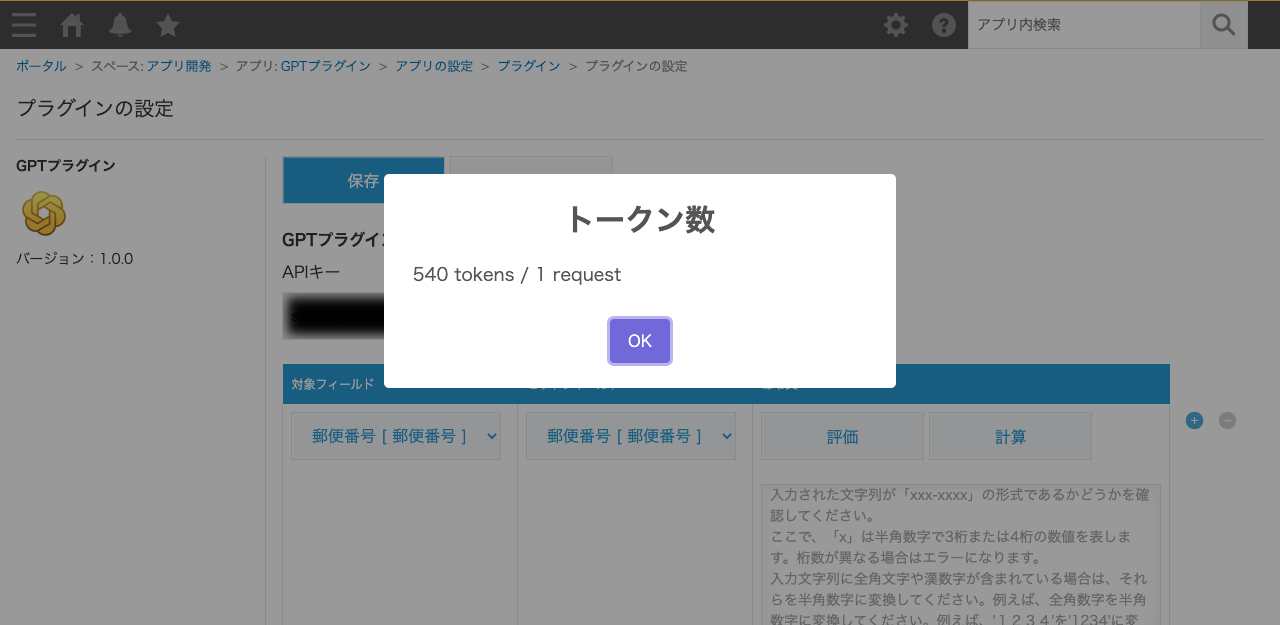1280x625 pixels.
Task: Dismiss the token count dialog with OK
Action: coord(639,340)
